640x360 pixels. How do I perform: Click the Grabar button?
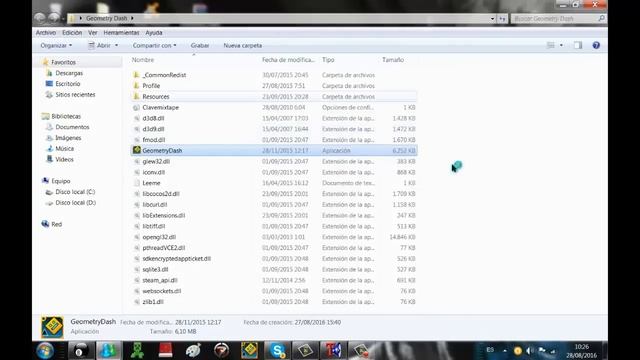click(x=200, y=45)
